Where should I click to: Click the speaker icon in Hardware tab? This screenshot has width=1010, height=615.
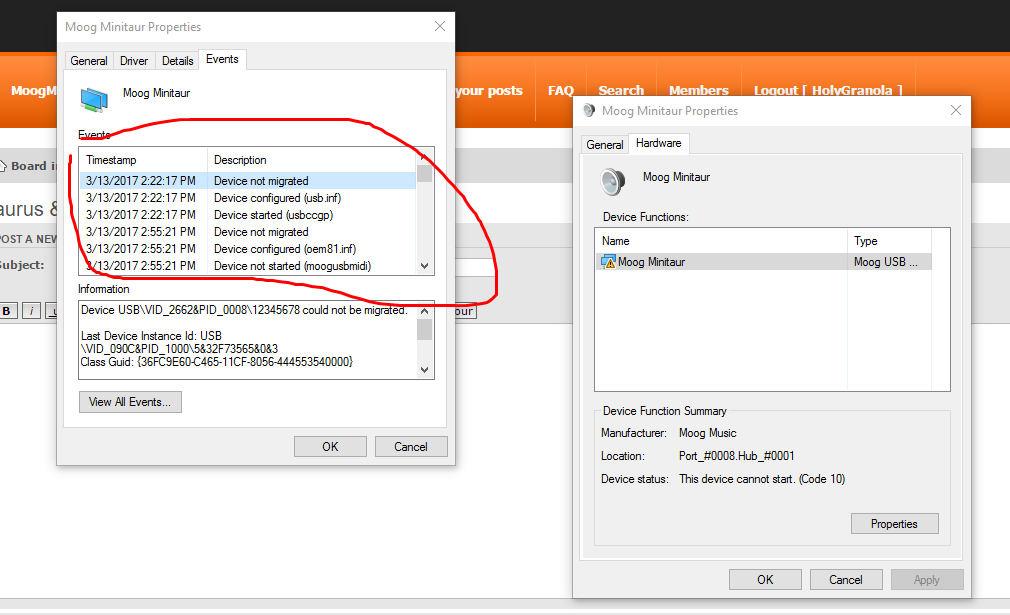click(613, 181)
